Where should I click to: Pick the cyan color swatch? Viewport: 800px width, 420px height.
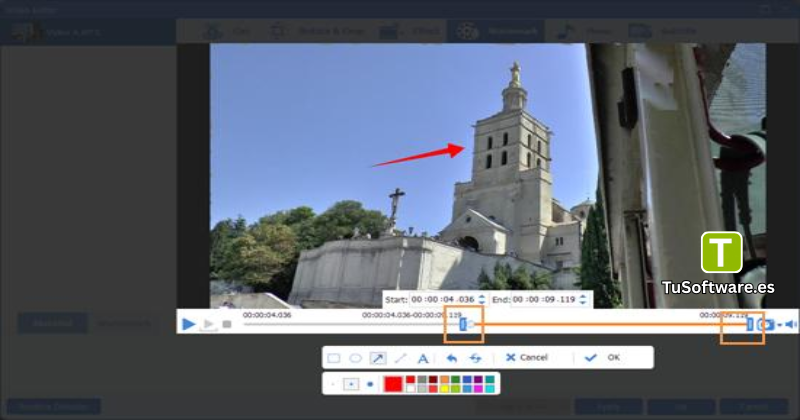[x=490, y=388]
